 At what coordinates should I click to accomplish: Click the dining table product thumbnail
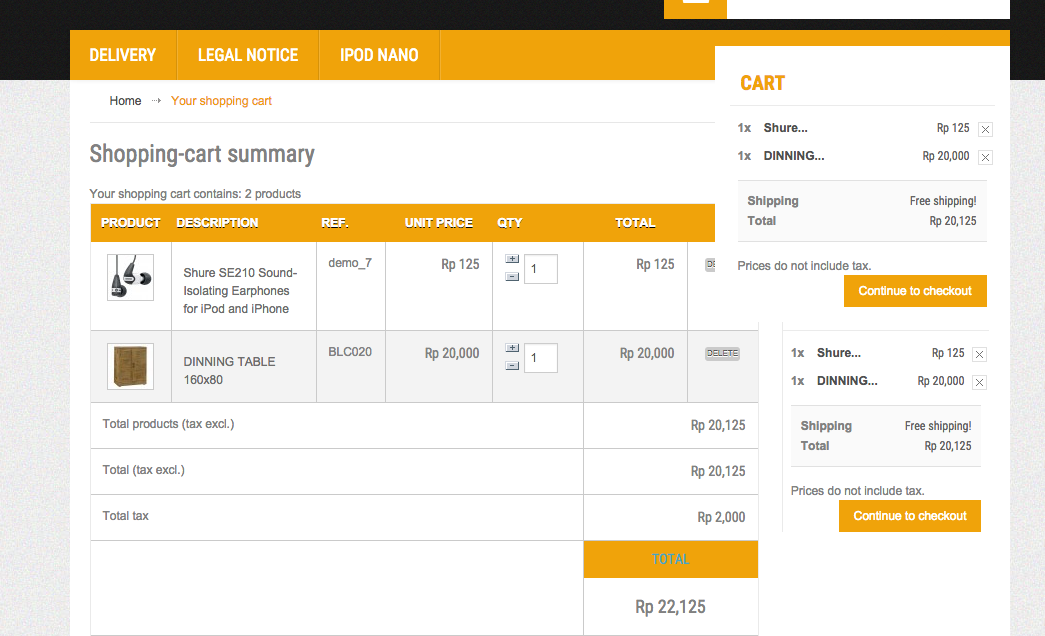tap(130, 366)
